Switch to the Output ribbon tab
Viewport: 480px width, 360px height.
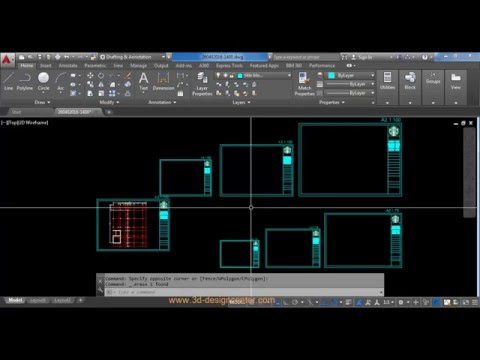(161, 66)
